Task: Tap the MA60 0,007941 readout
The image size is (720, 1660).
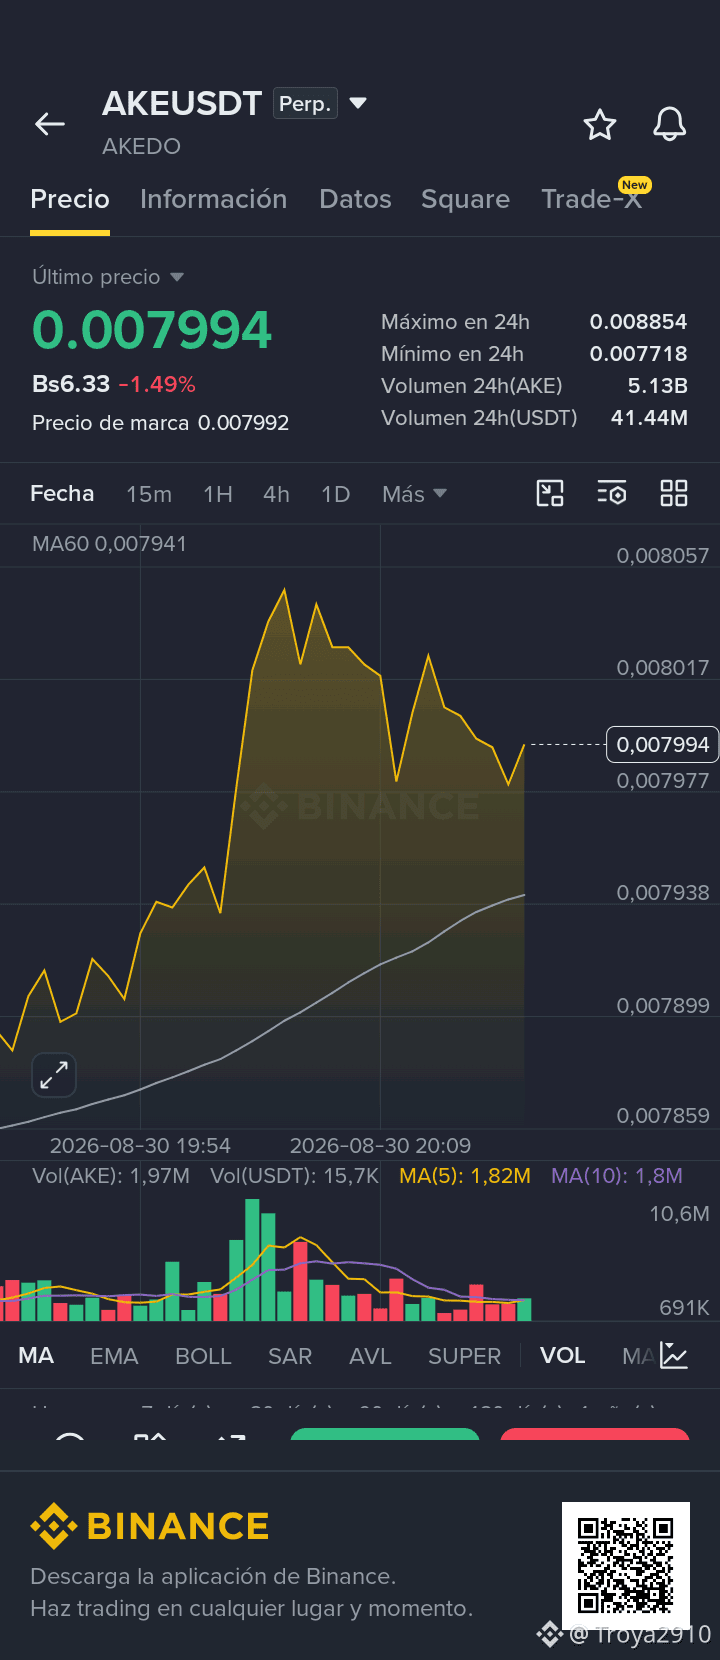Action: tap(109, 544)
